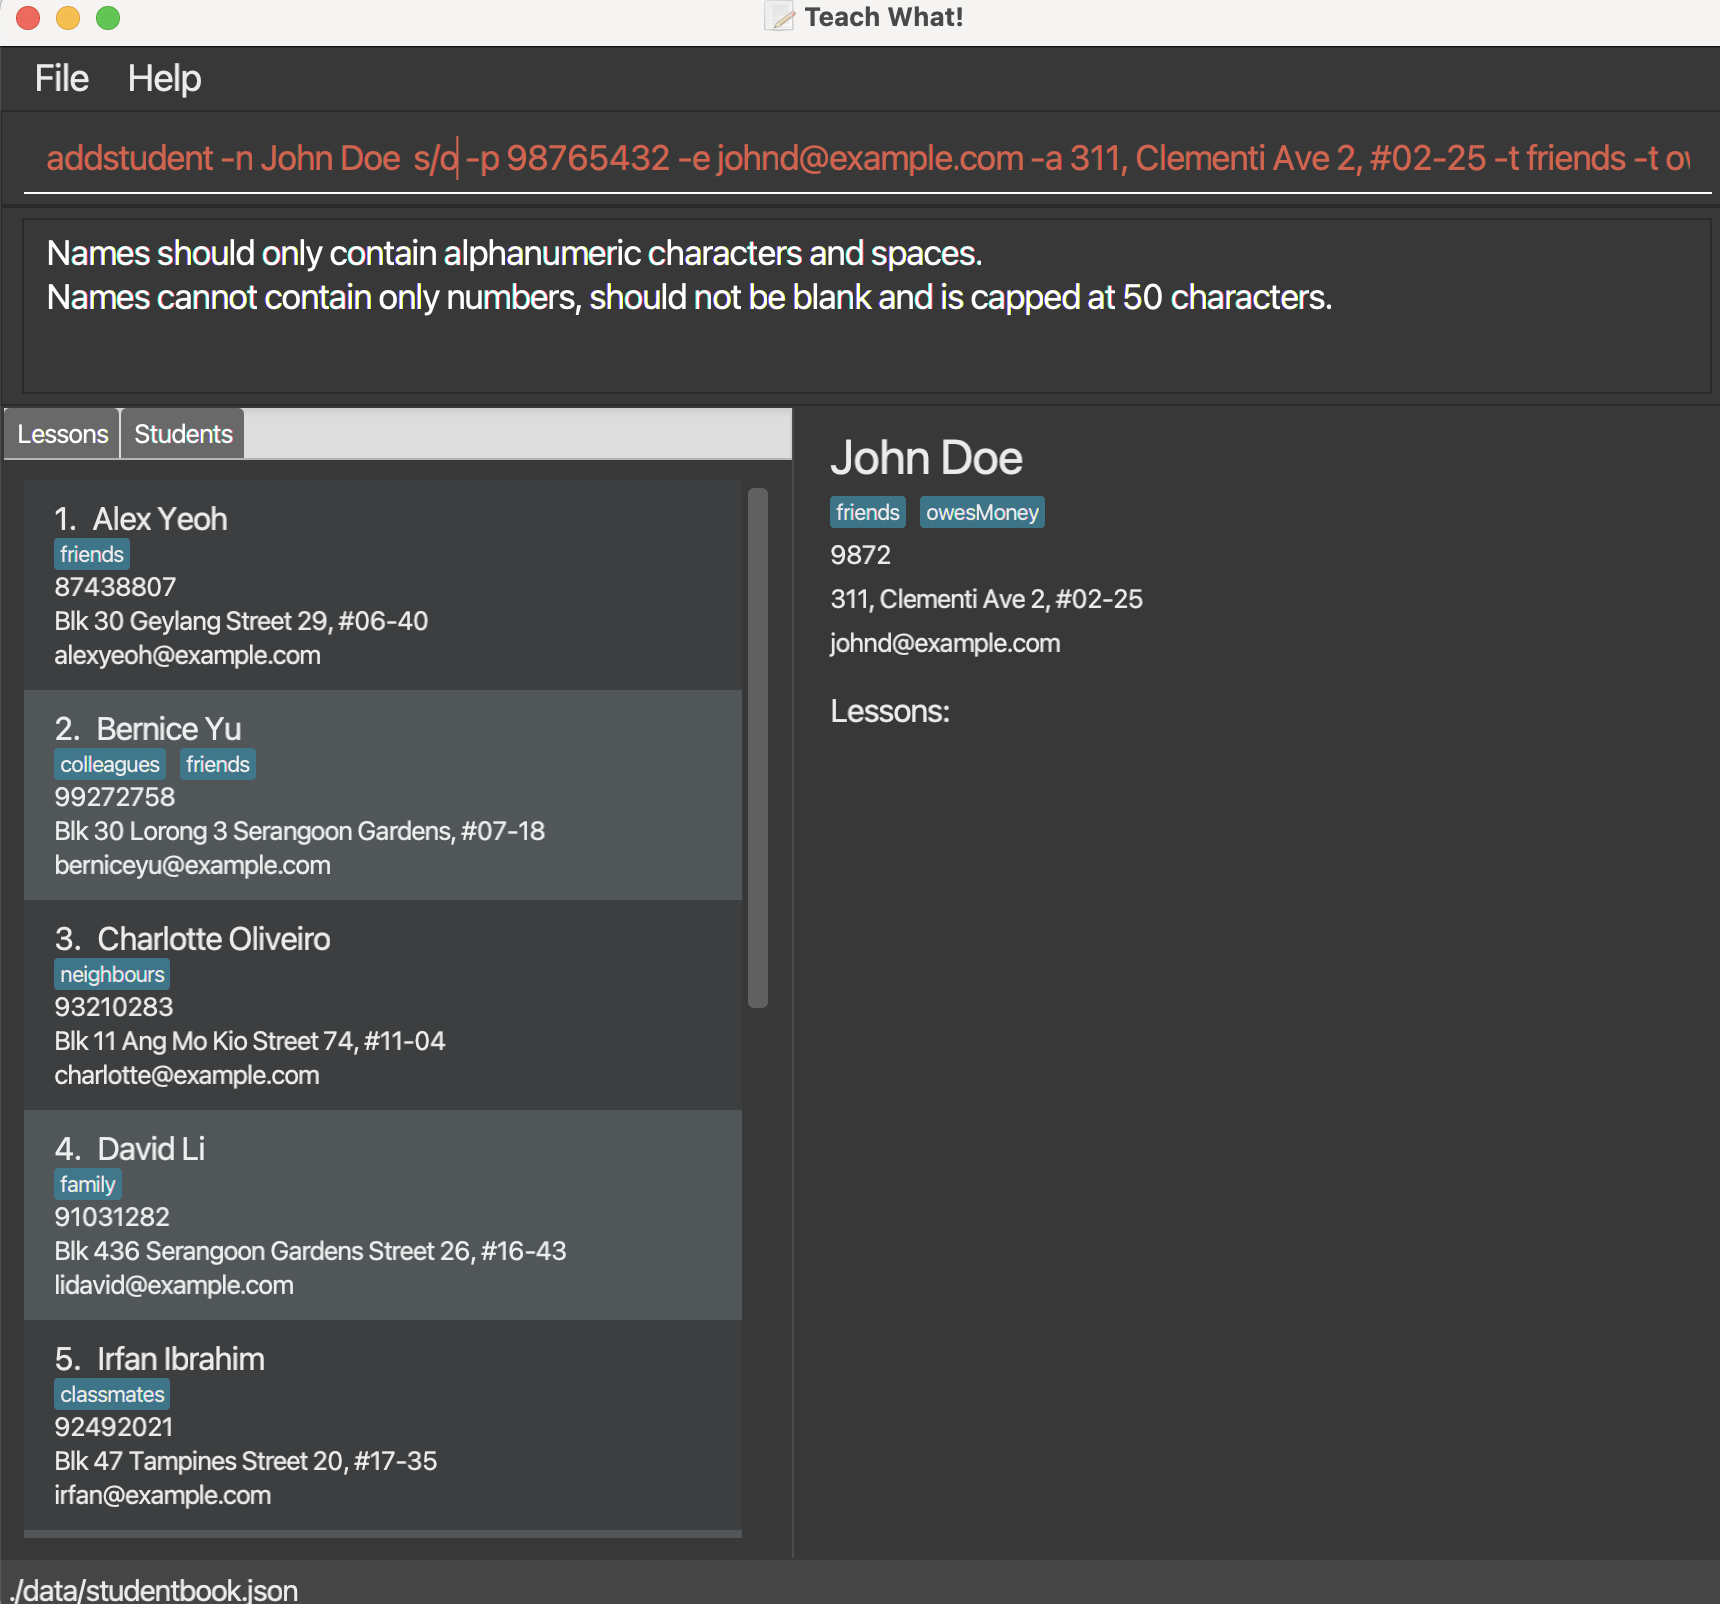Screen dimensions: 1720x1604
Task: Click the John Doe heading in detail panel
Action: coord(926,458)
